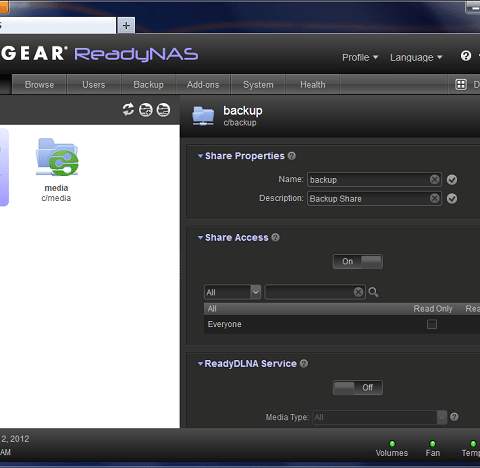Open the Profile dropdown menu
Screen dimensions: 480x468
(360, 57)
